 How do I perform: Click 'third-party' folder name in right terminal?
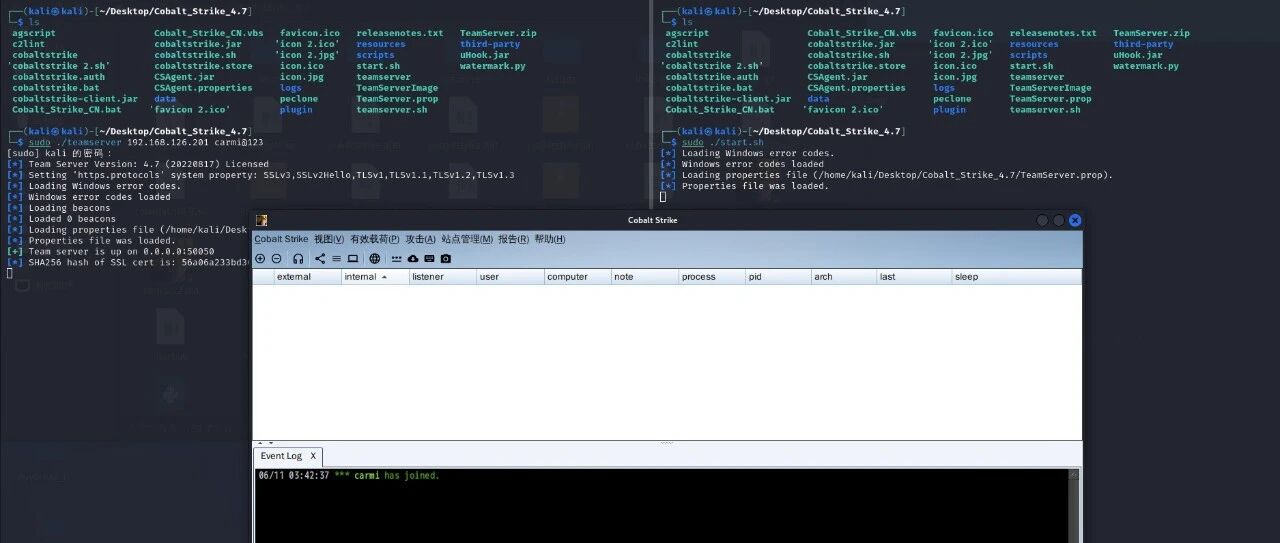pyautogui.click(x=1143, y=44)
